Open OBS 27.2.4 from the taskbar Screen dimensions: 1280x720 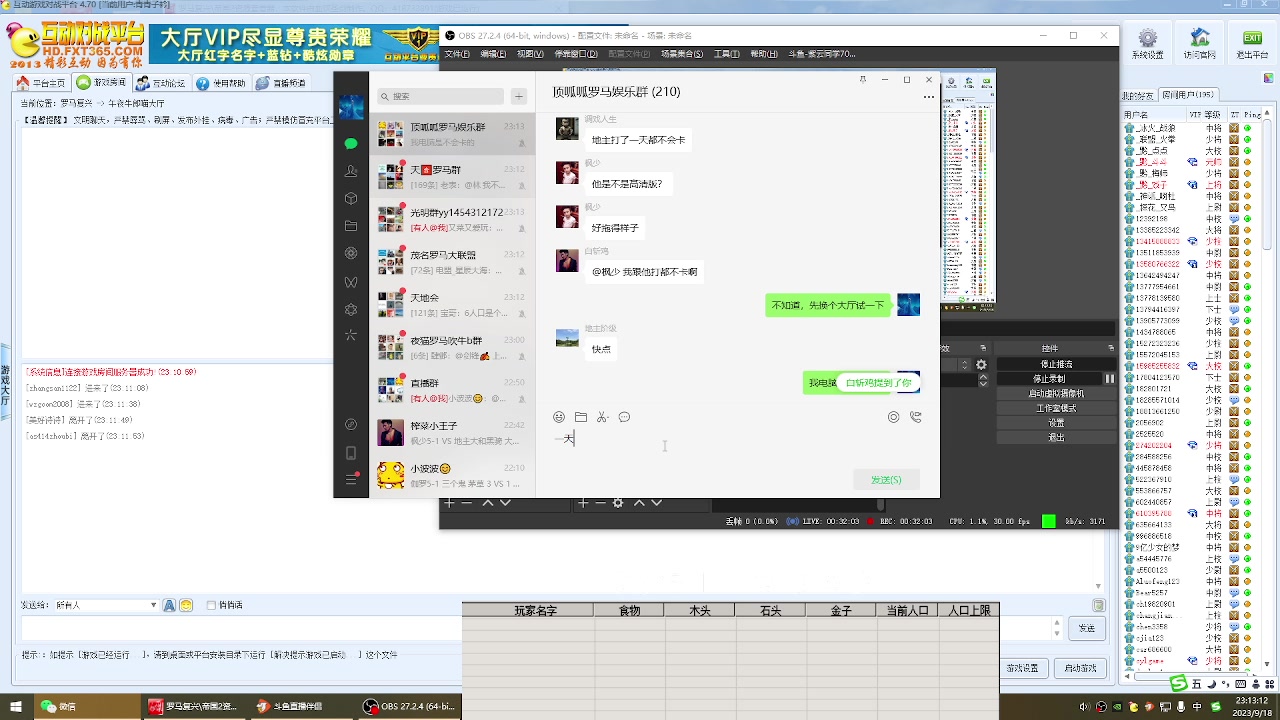[x=410, y=706]
